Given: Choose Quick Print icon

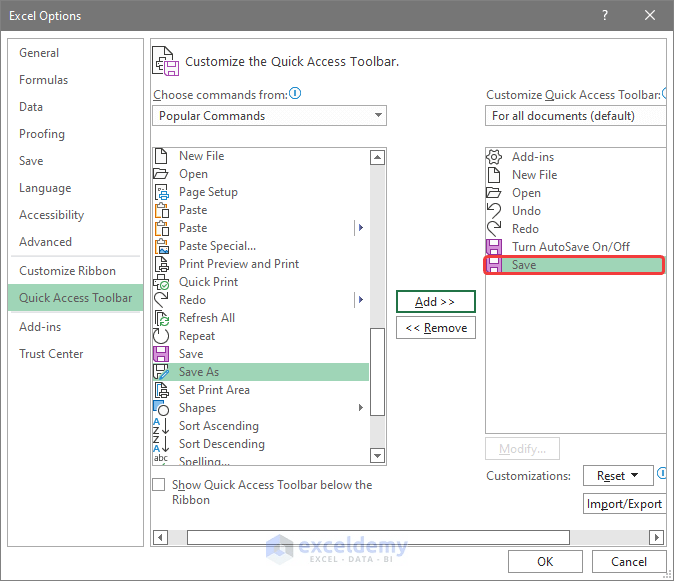Looking at the screenshot, I should click(161, 282).
